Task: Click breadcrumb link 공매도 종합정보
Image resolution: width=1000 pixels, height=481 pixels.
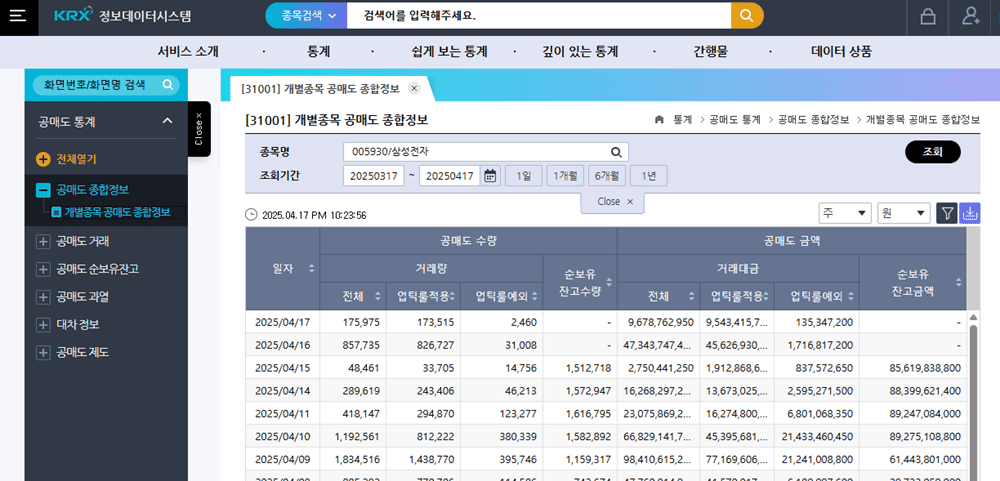Action: coord(813,120)
